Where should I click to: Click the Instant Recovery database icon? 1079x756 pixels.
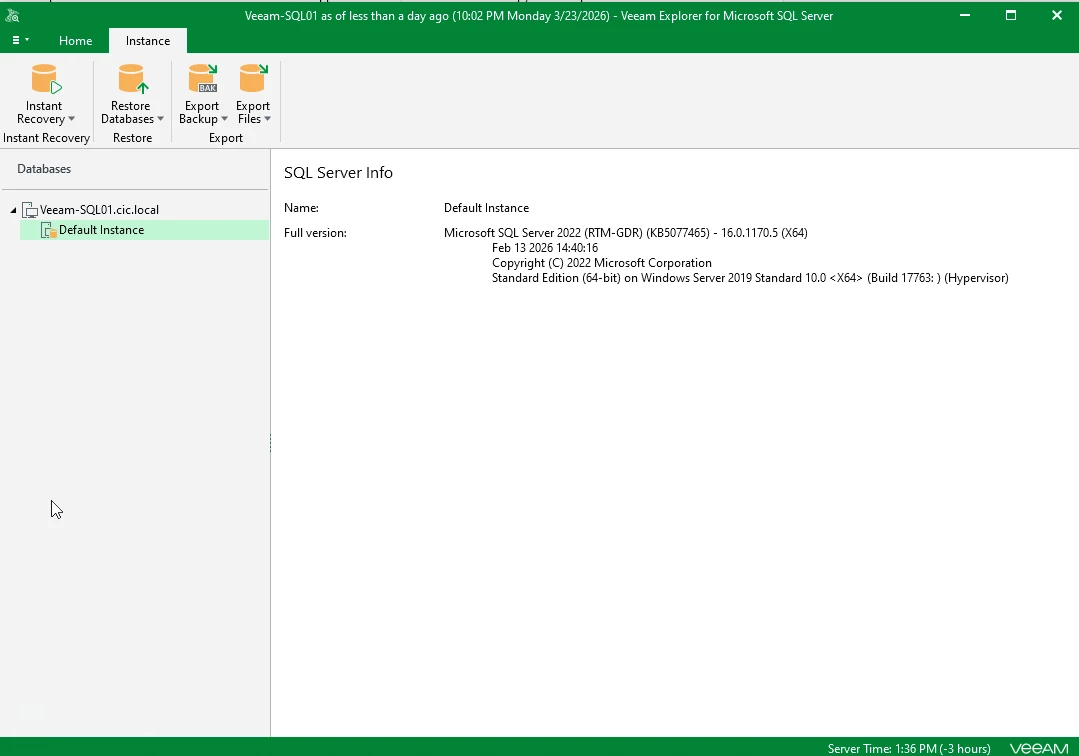[x=47, y=78]
